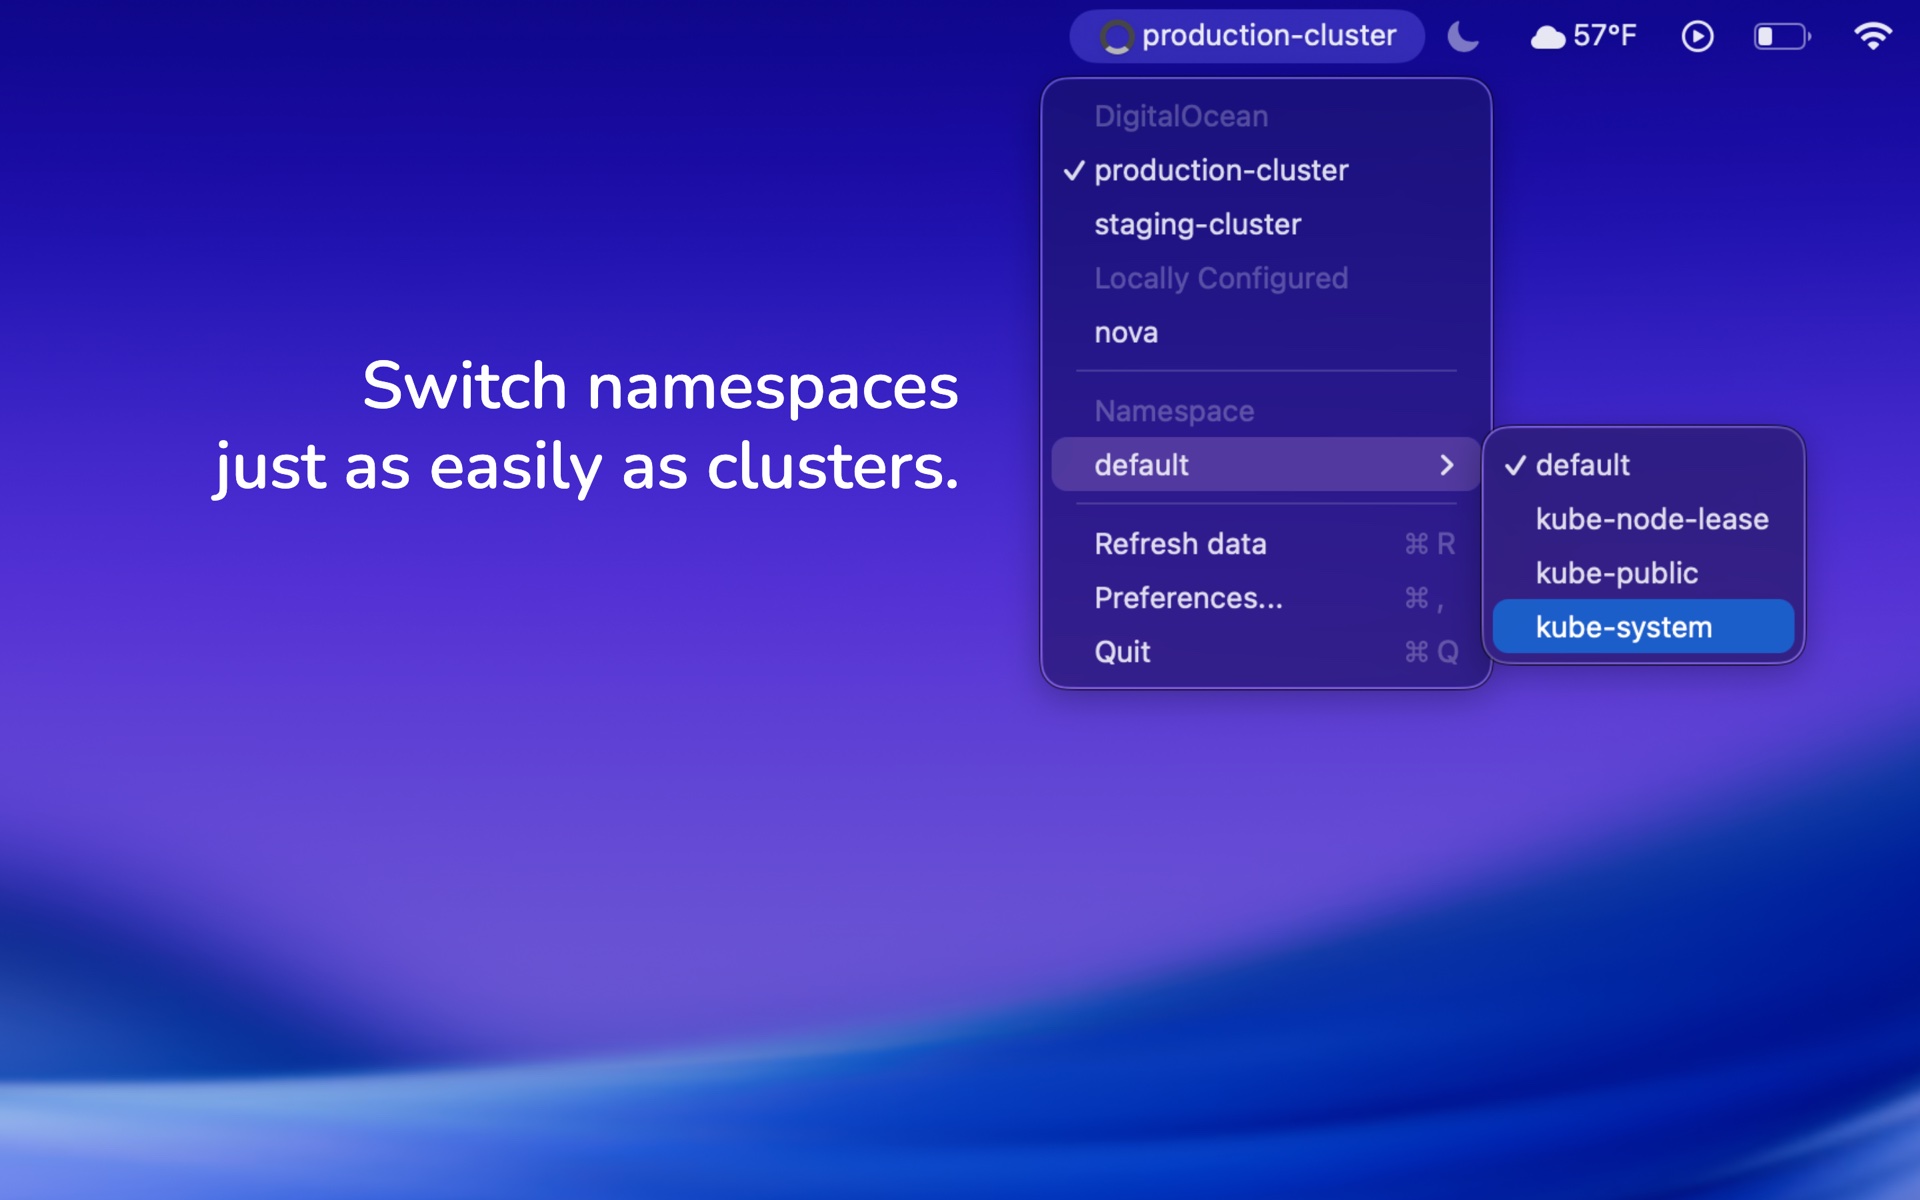
Task: Click the DigitalOcean section header
Action: click(1181, 116)
